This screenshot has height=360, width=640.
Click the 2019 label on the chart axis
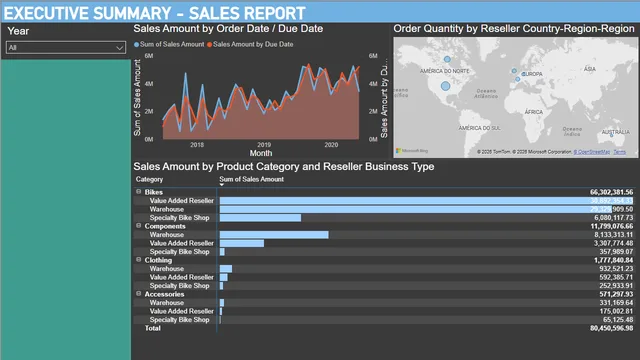pos(264,145)
